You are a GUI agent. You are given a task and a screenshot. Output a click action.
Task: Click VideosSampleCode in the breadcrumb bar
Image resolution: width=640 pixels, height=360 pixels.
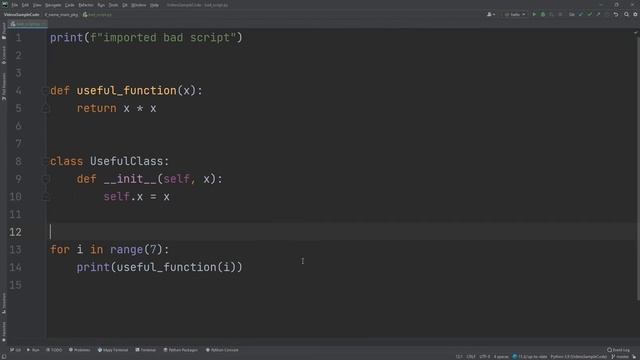point(22,15)
